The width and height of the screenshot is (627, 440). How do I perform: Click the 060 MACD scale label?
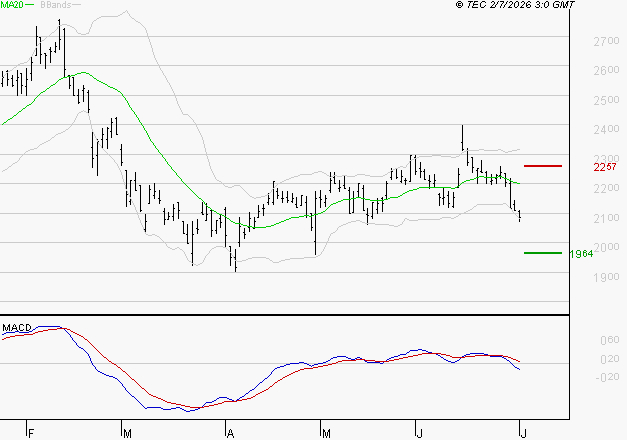(610, 340)
